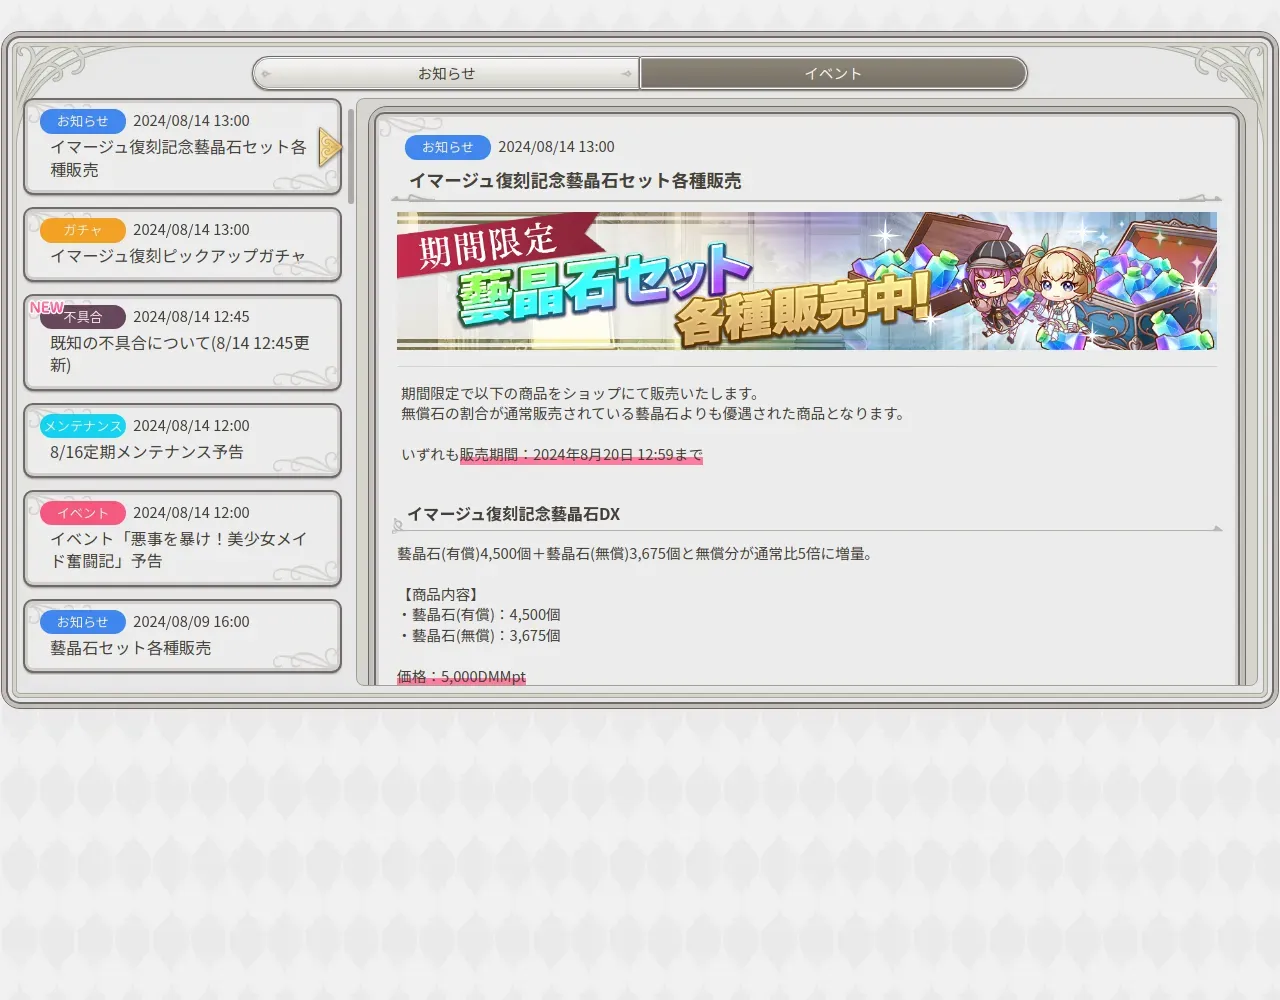Click the blue お知らせ badge in the first list item

tap(83, 121)
